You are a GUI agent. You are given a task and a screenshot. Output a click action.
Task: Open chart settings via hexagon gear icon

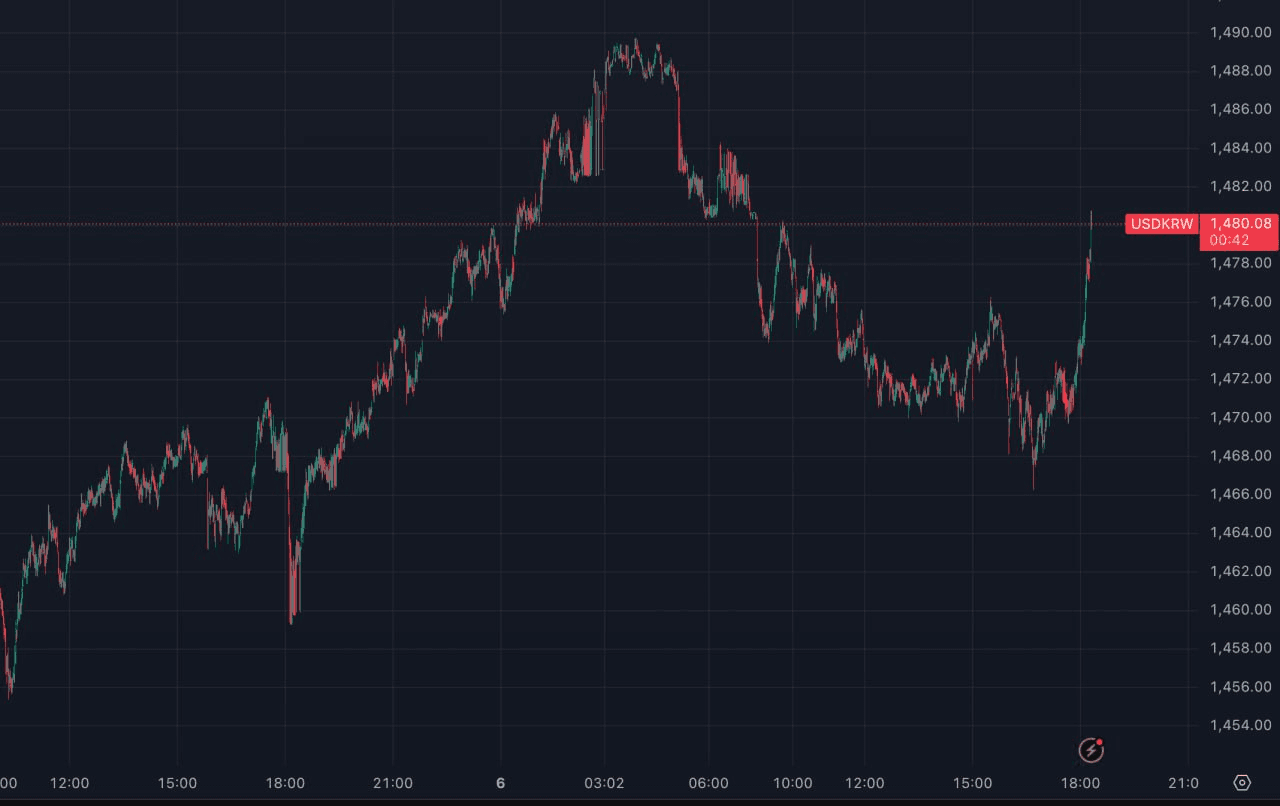pos(1242,782)
